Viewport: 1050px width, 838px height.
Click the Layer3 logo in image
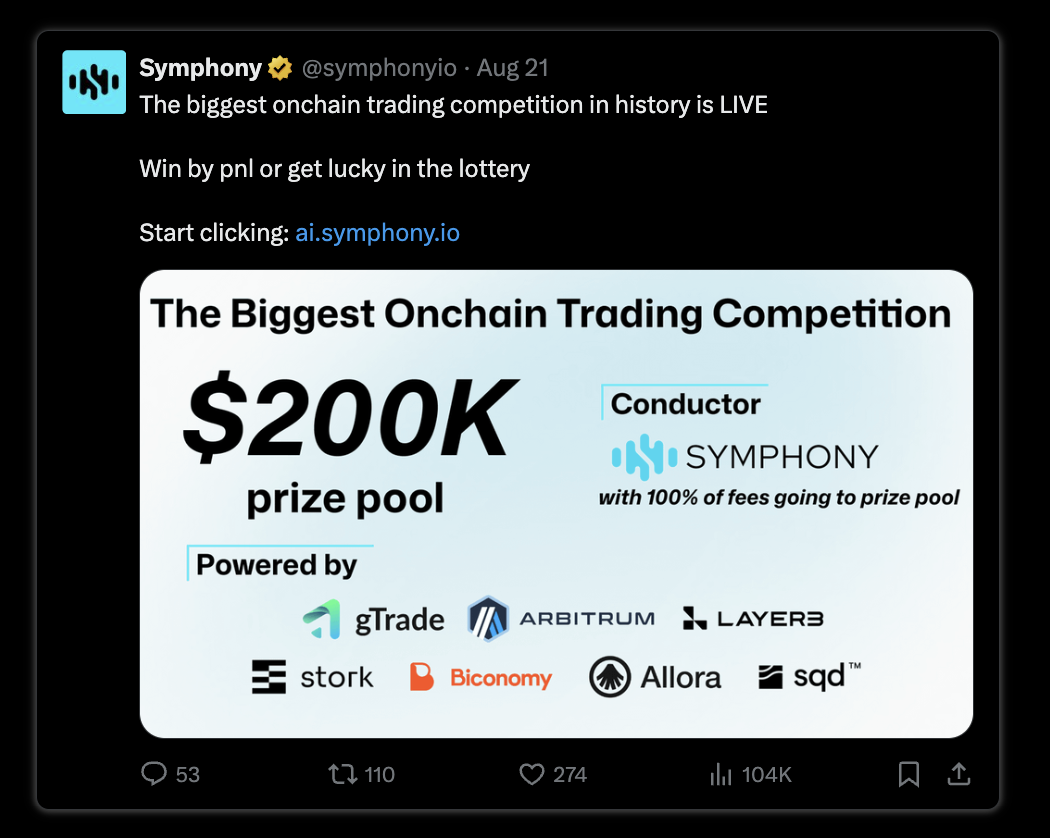(x=753, y=618)
